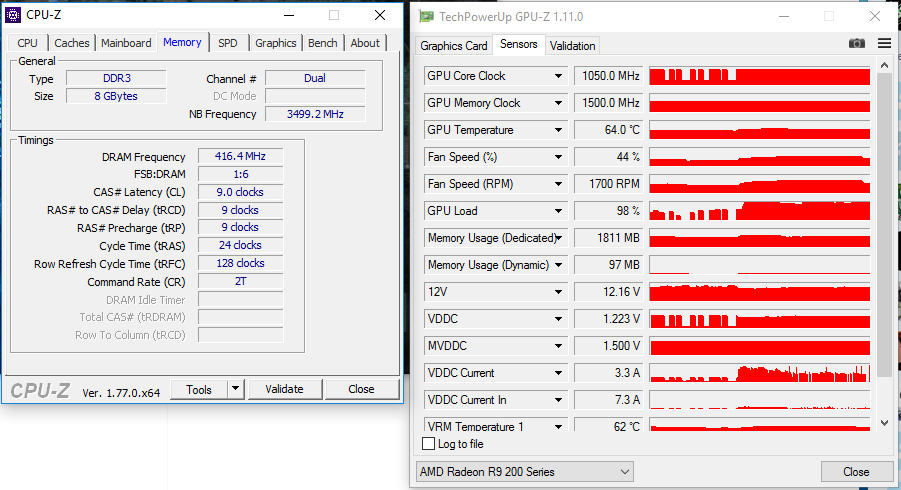Click the 64.0 °C GPU temperature reading

point(609,130)
